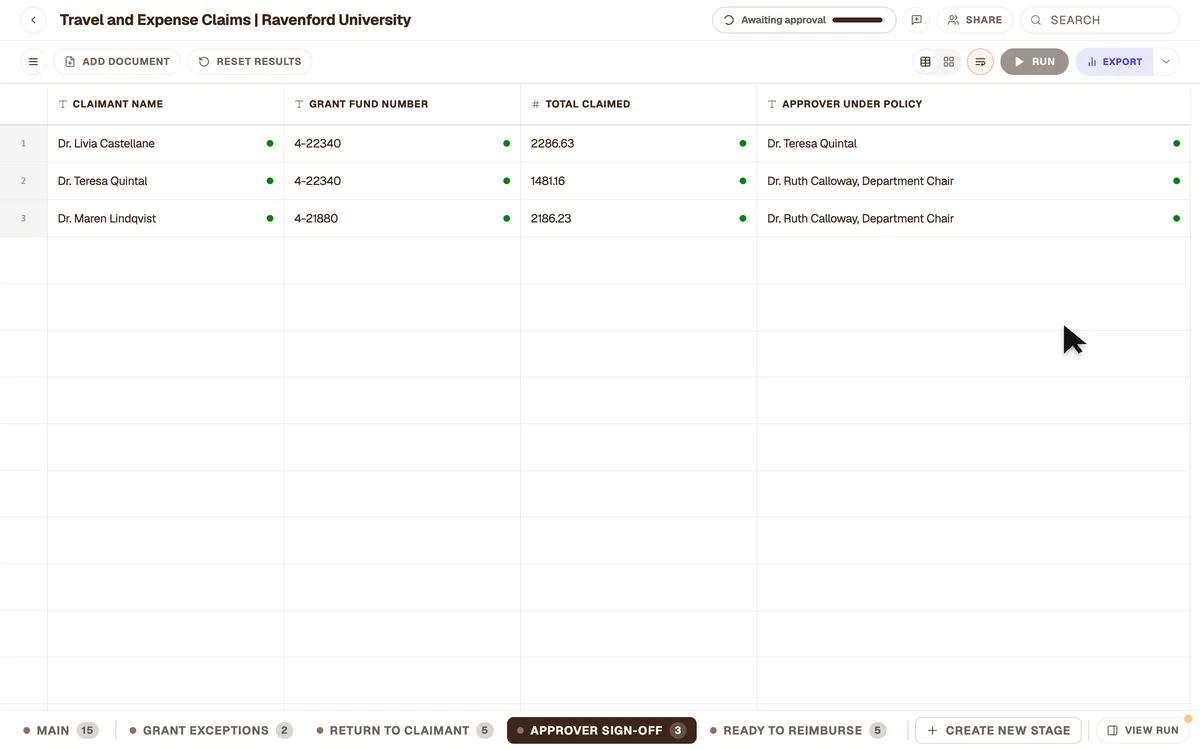Switch to card tile view
This screenshot has height=750, width=1200.
(x=949, y=62)
